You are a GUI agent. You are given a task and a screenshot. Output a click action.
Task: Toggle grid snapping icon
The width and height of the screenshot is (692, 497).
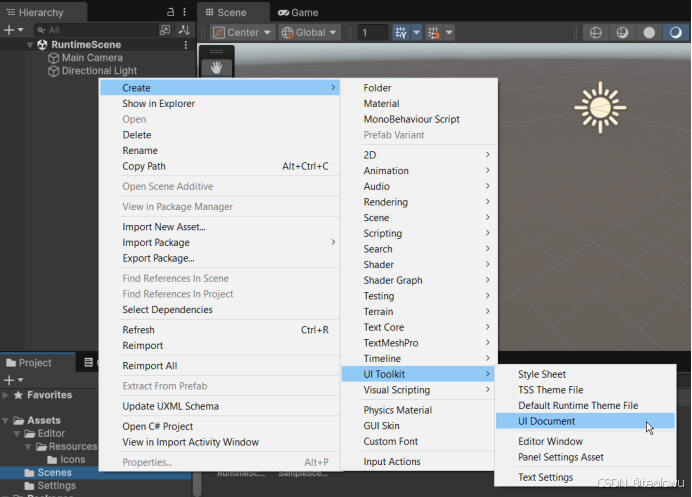point(433,33)
